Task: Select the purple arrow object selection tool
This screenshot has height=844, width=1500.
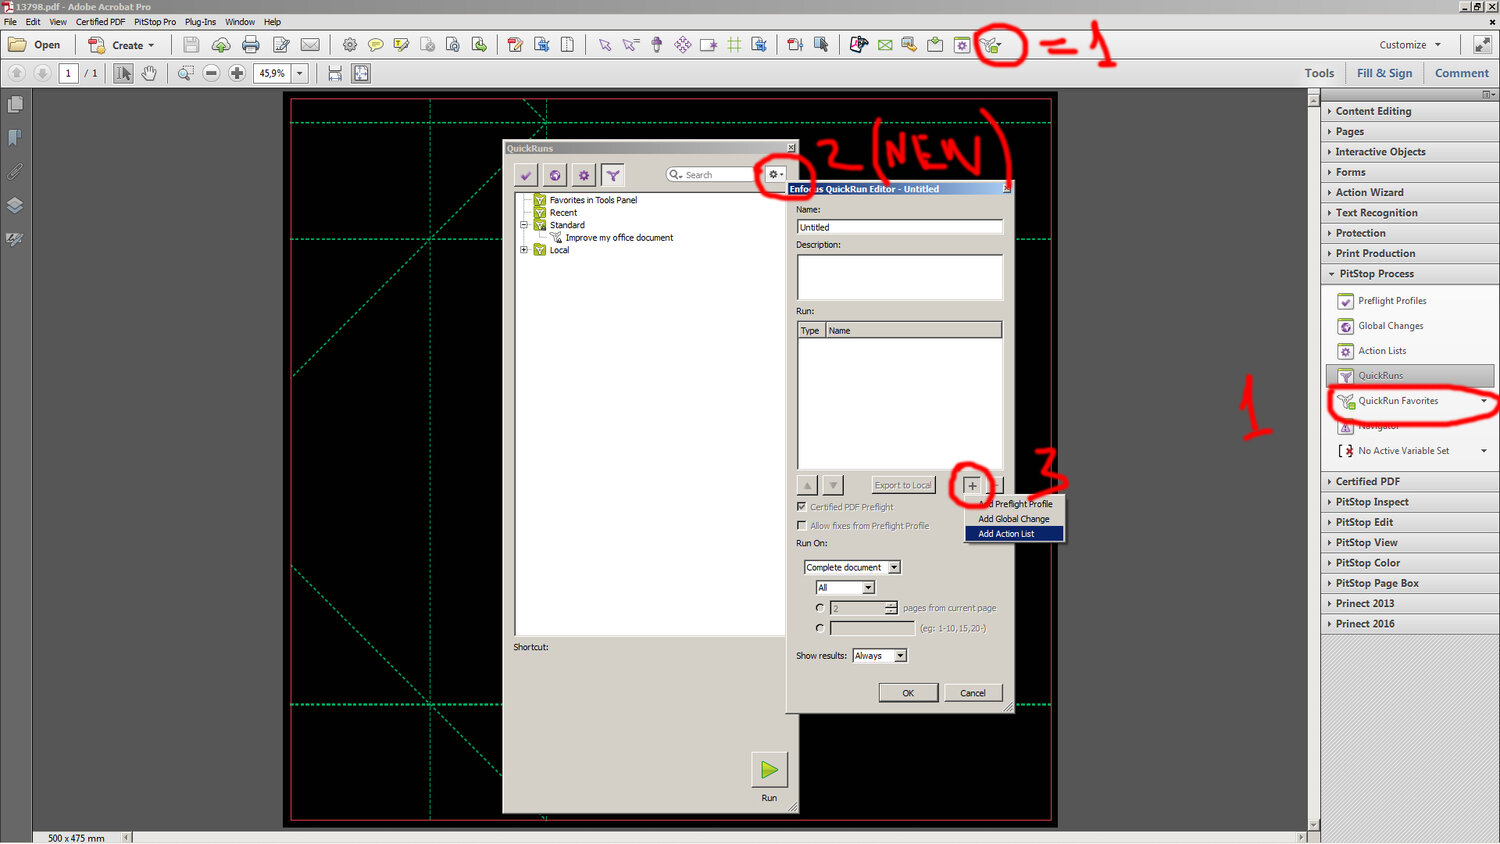Action: coord(604,45)
